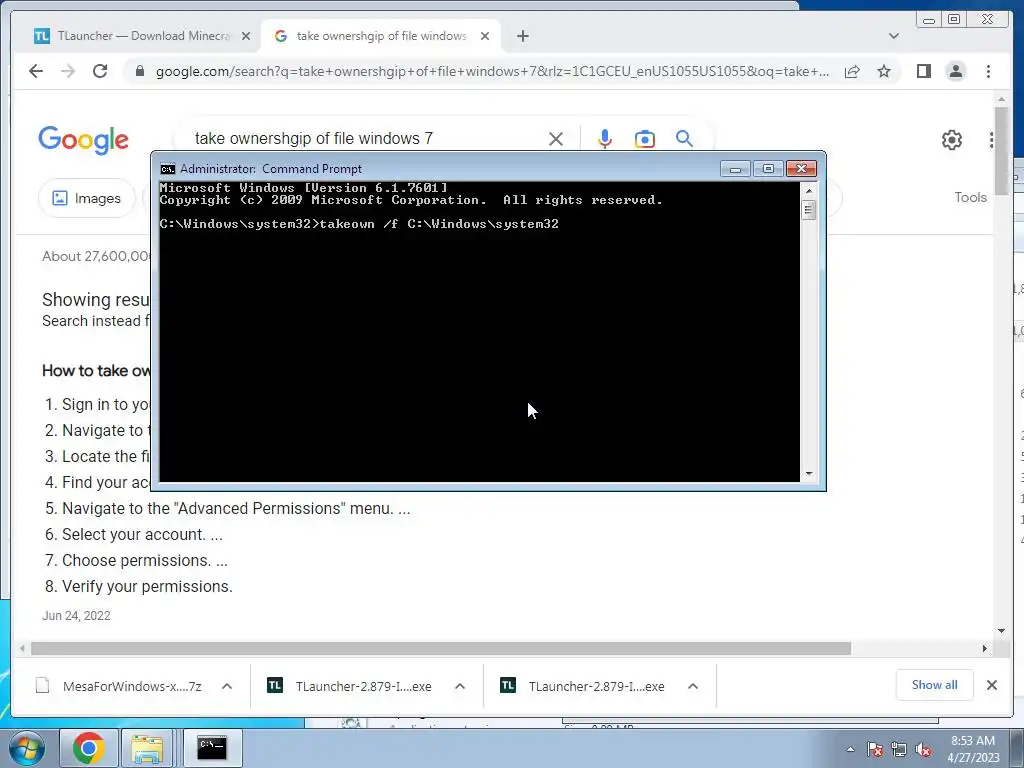The width and height of the screenshot is (1024, 768).
Task: Click the 'Jun 24, 2022' date text
Action: [x=76, y=616]
